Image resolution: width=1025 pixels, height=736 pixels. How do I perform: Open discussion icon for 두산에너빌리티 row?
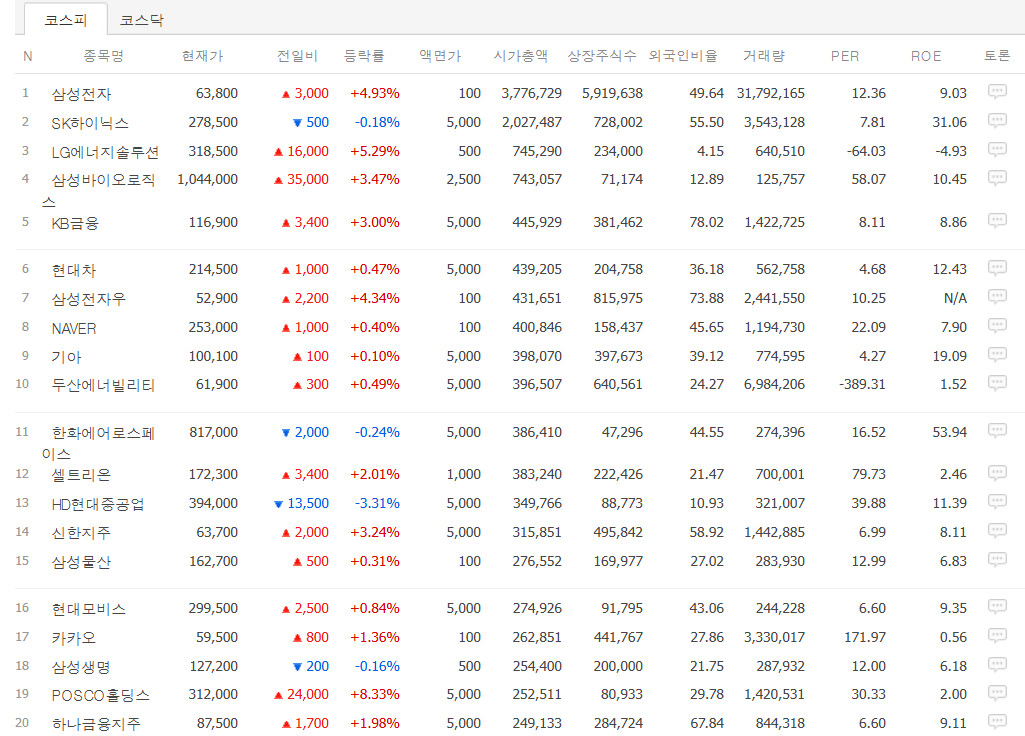click(997, 384)
